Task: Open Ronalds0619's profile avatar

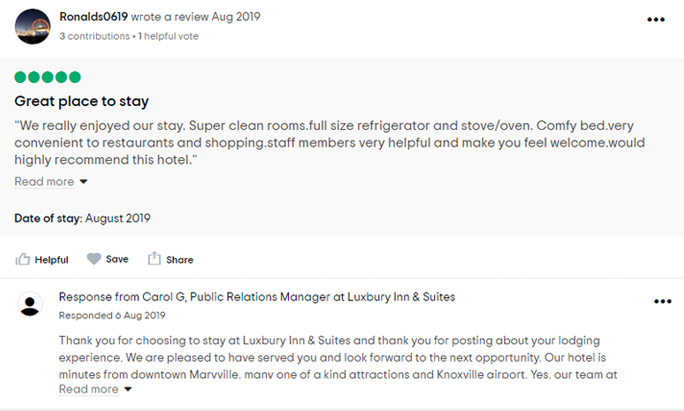Action: pyautogui.click(x=32, y=26)
